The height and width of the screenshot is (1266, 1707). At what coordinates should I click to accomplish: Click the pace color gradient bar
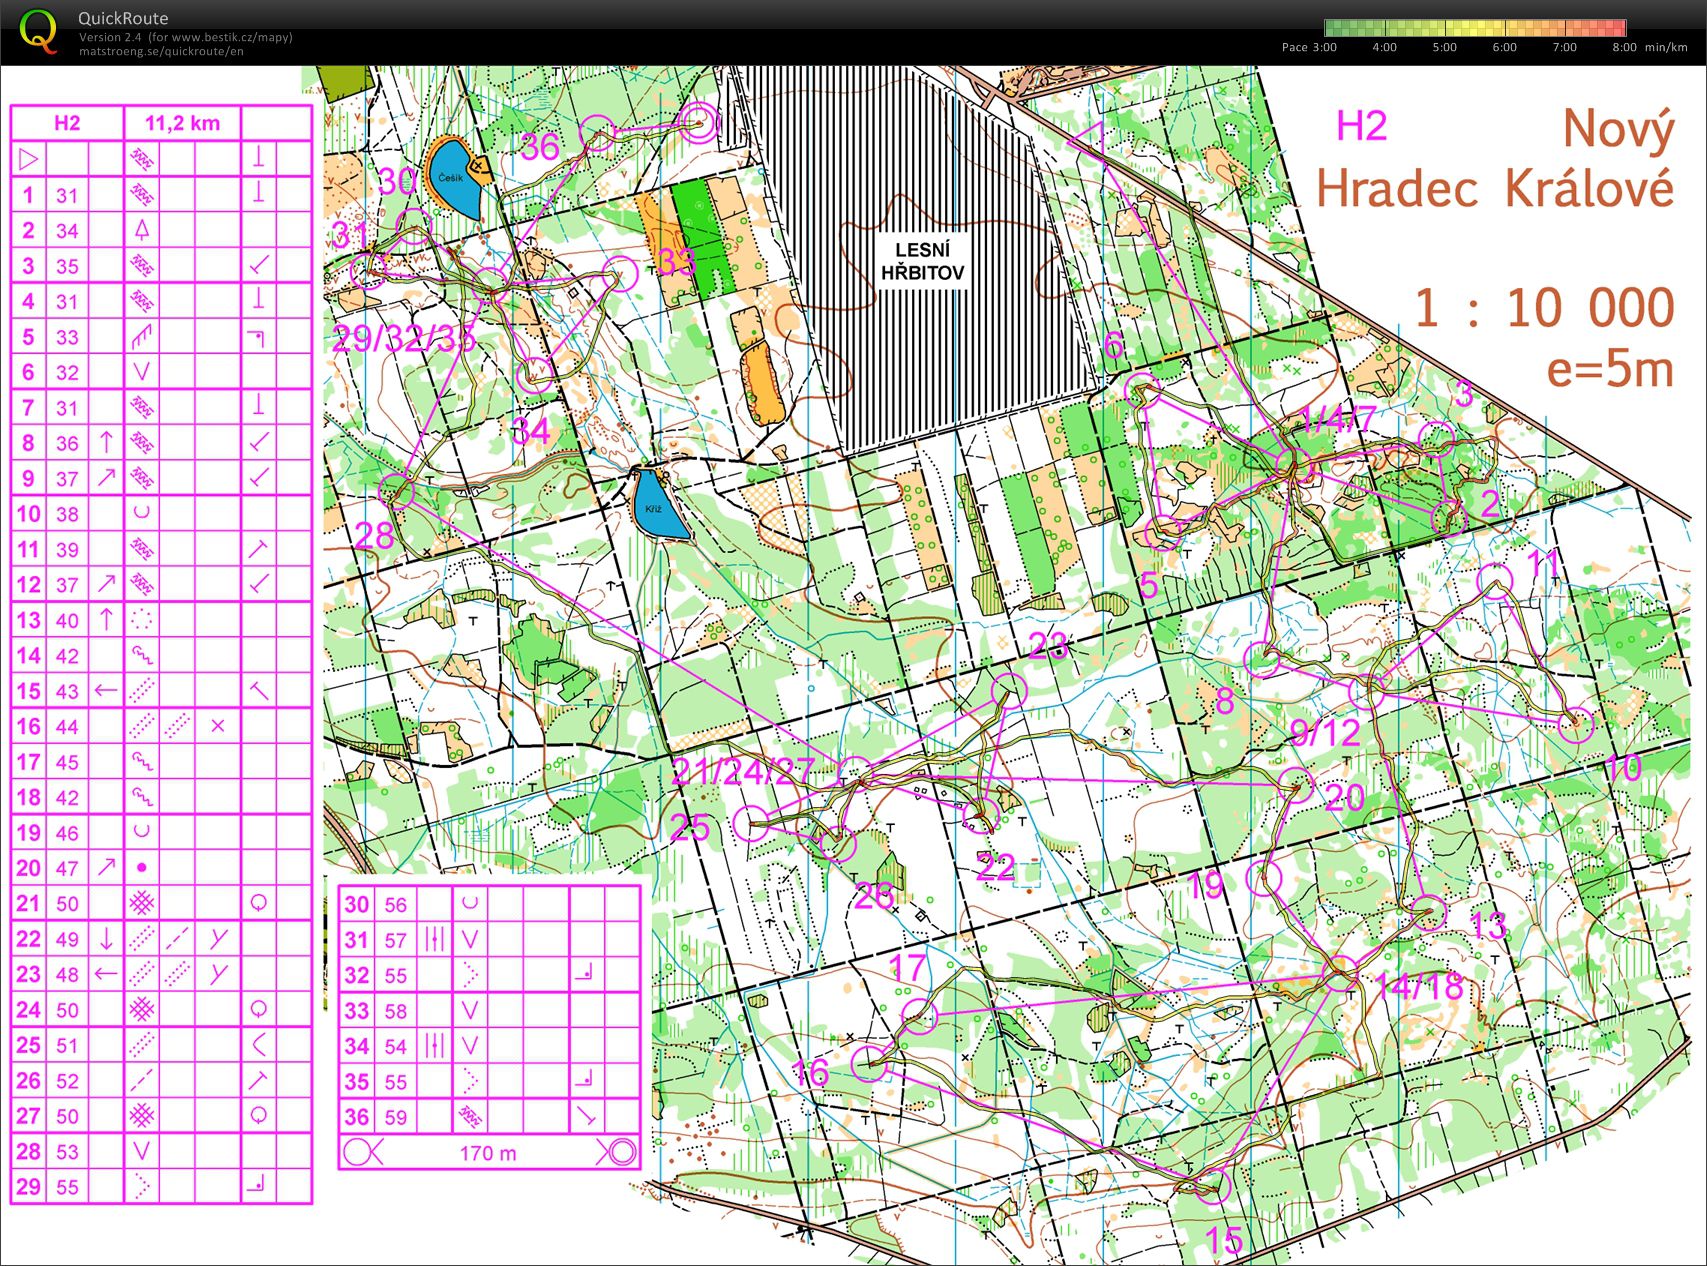(x=1476, y=28)
